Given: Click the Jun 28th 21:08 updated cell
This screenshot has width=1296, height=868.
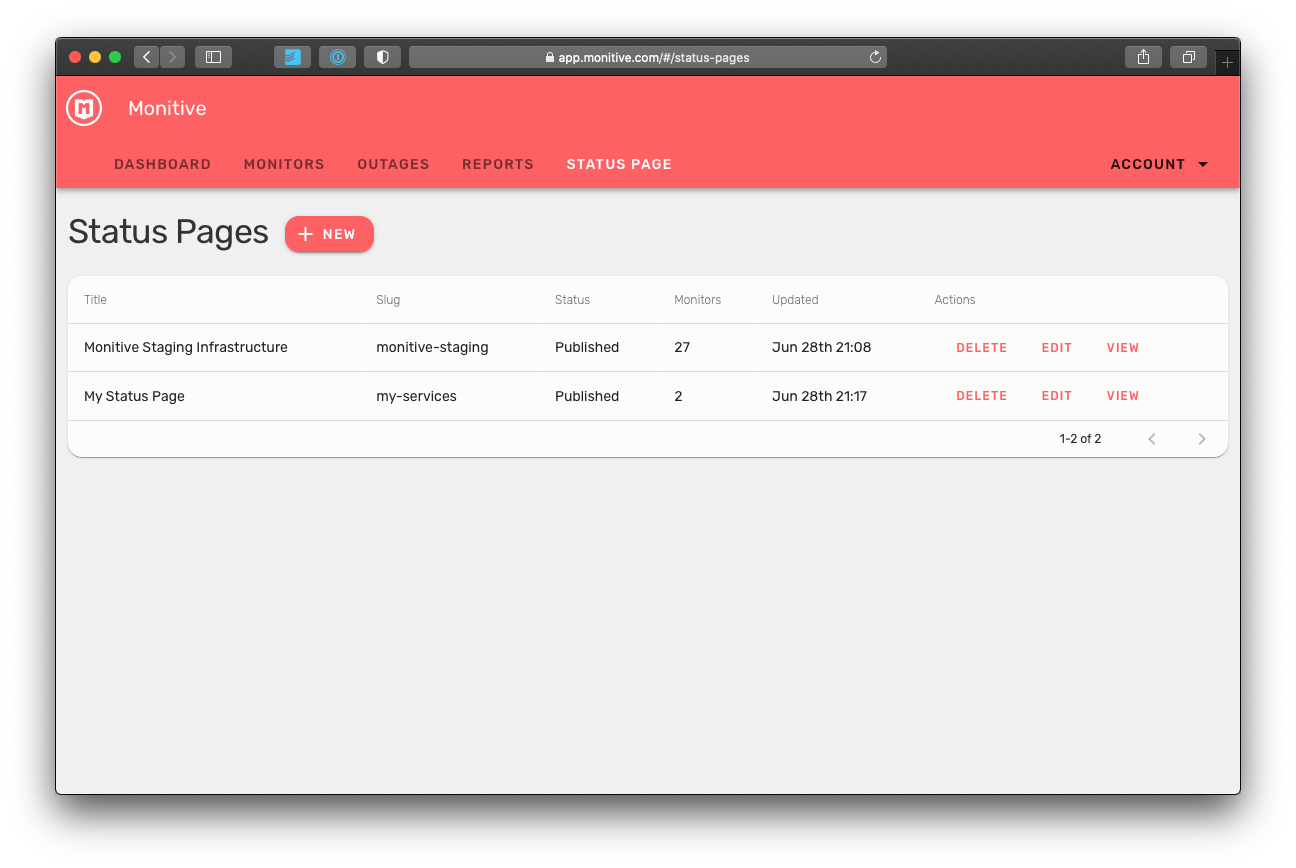Looking at the screenshot, I should pos(821,348).
